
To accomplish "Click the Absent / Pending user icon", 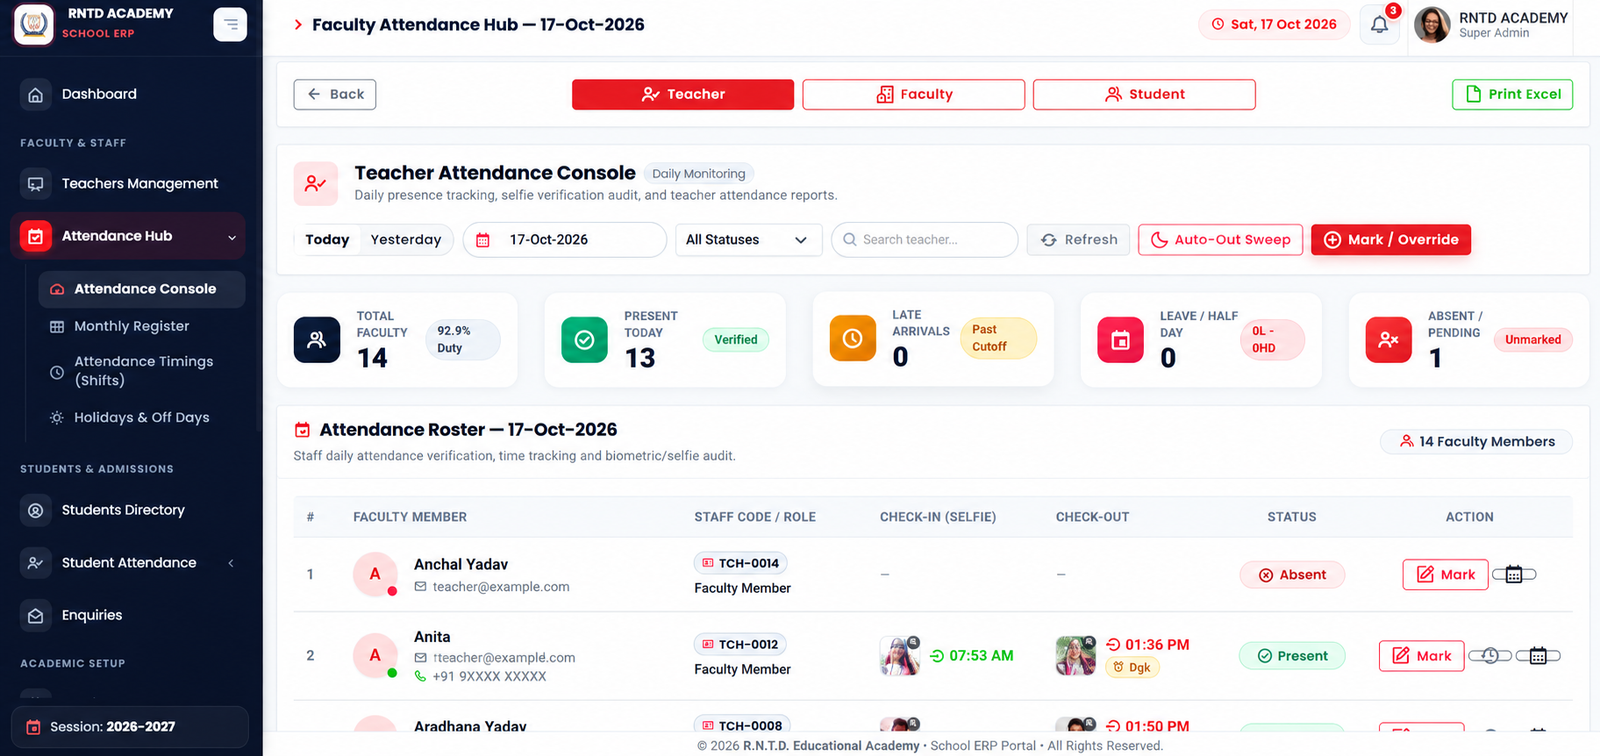I will coord(1389,339).
